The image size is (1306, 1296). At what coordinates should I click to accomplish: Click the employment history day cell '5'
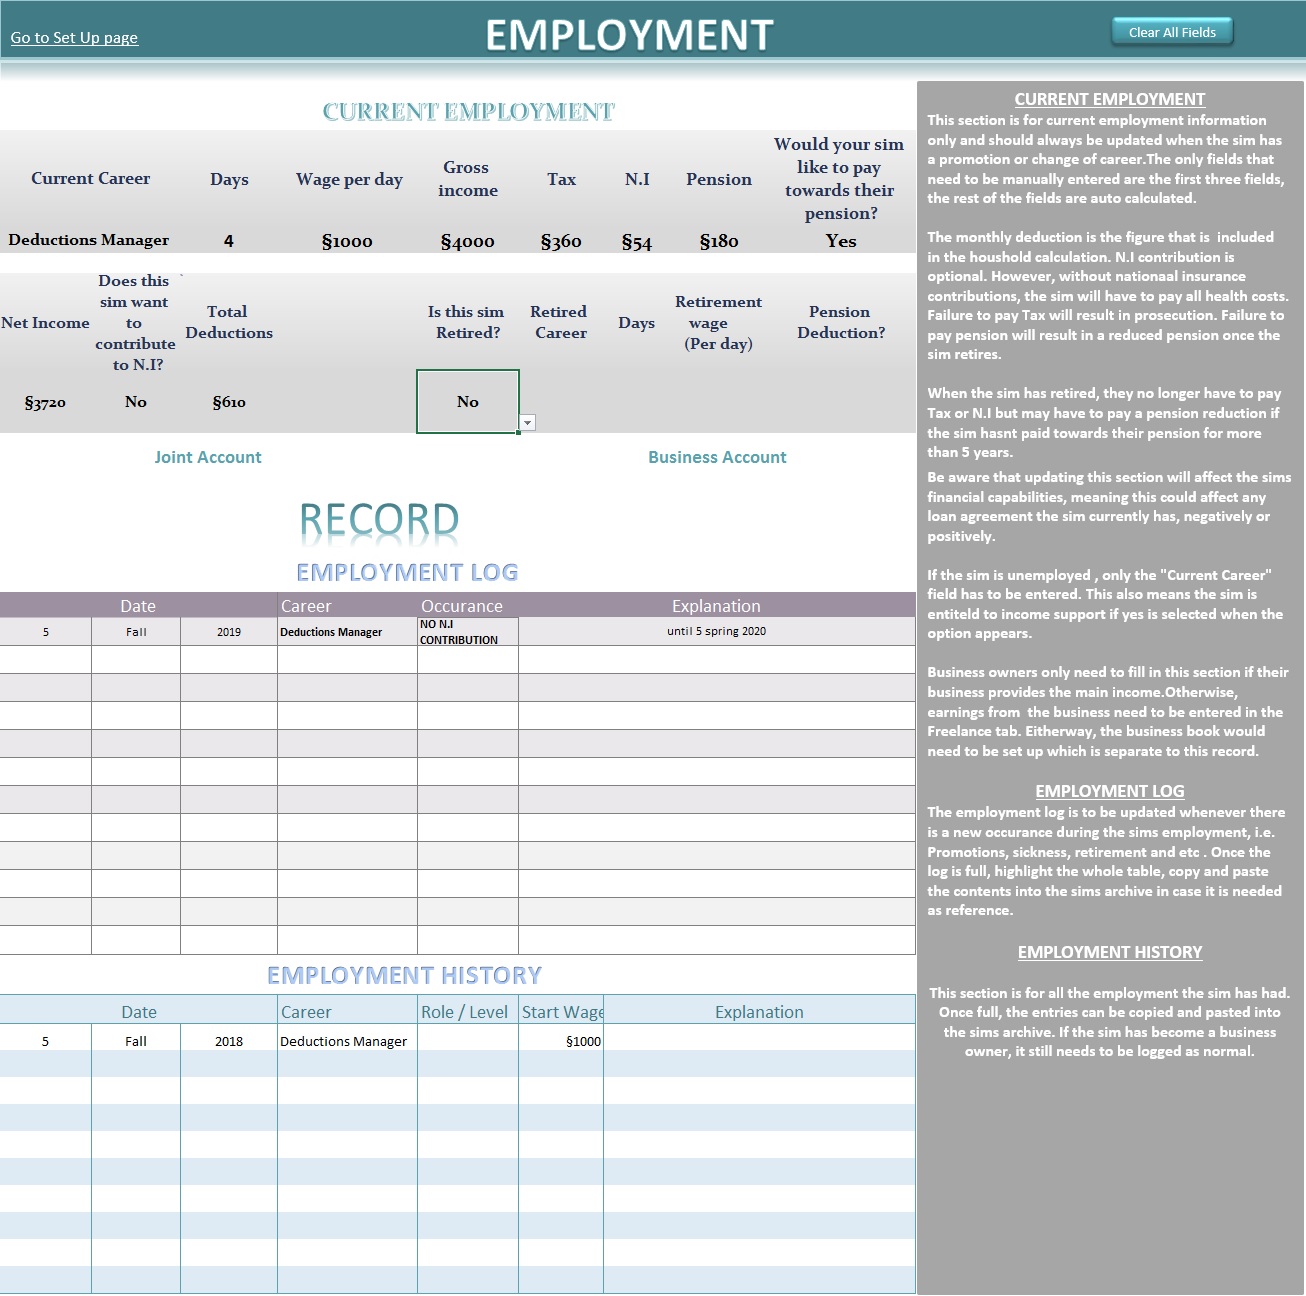click(45, 1041)
